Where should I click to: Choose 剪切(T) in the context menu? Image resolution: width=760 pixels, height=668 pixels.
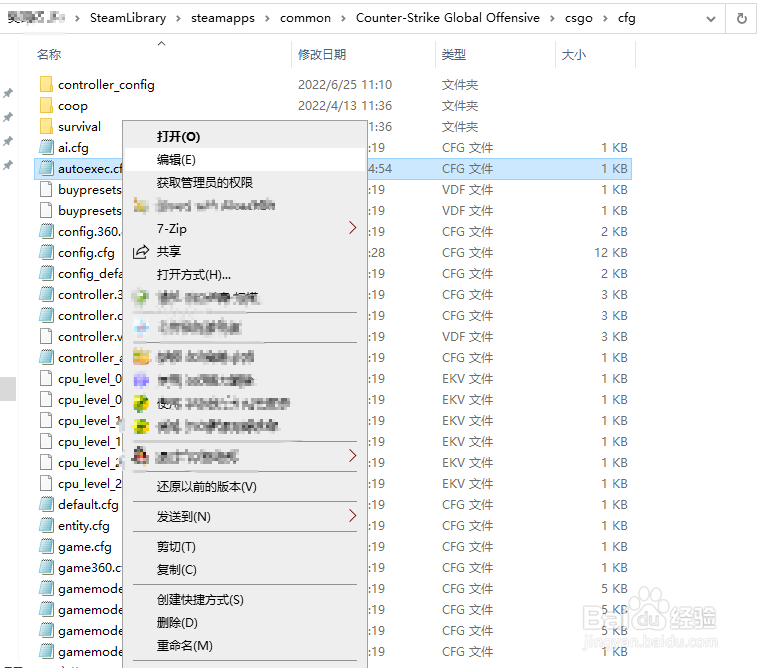pyautogui.click(x=245, y=547)
